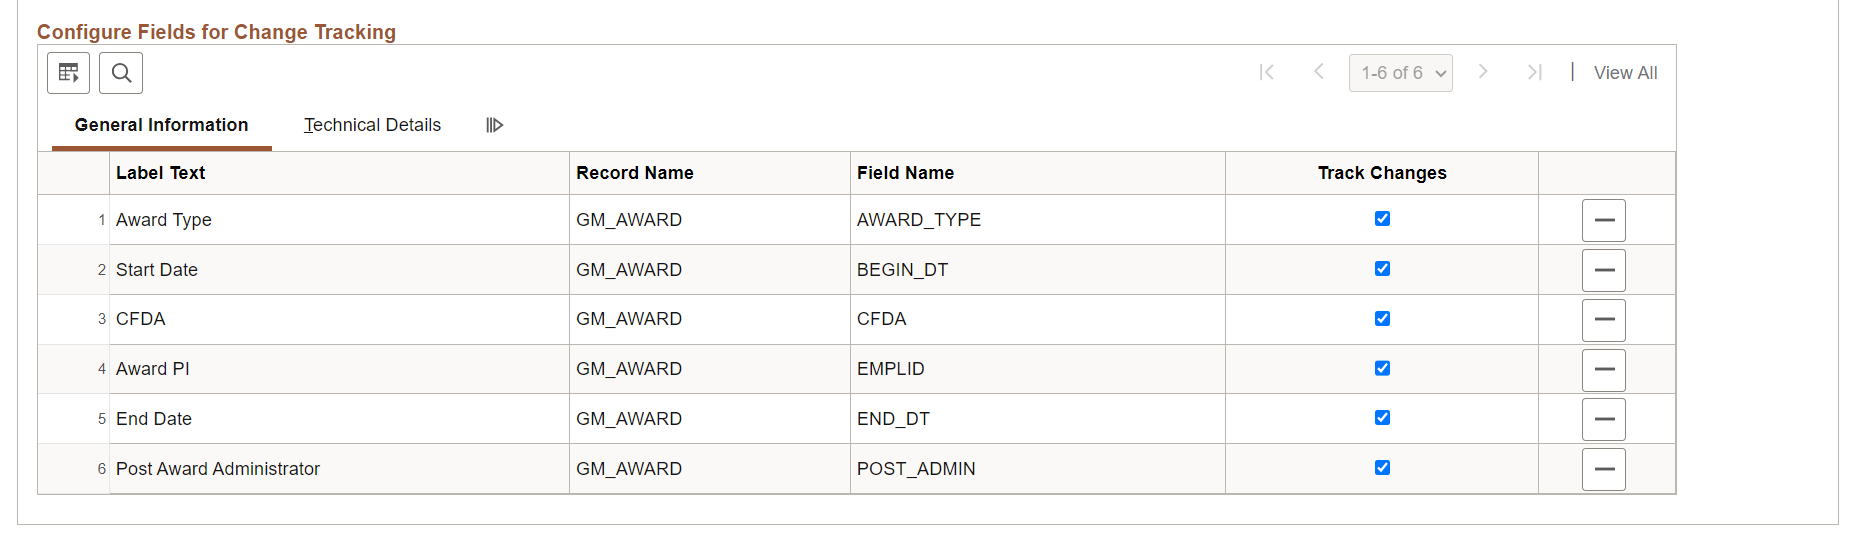Go to the next page arrow
Screen dimensions: 1850x538
point(1483,72)
